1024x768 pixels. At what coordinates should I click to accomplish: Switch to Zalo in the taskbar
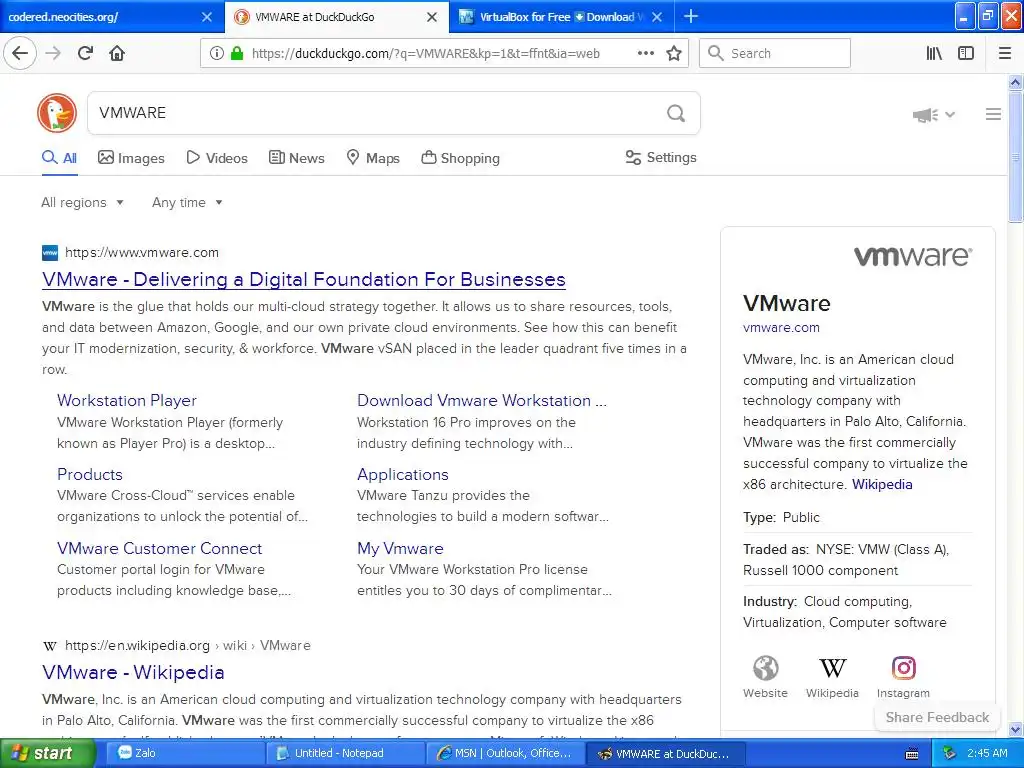pyautogui.click(x=184, y=753)
